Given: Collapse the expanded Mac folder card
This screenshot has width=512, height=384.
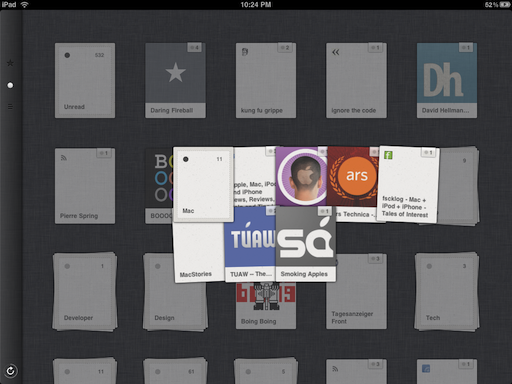Looking at the screenshot, I should click(x=203, y=184).
